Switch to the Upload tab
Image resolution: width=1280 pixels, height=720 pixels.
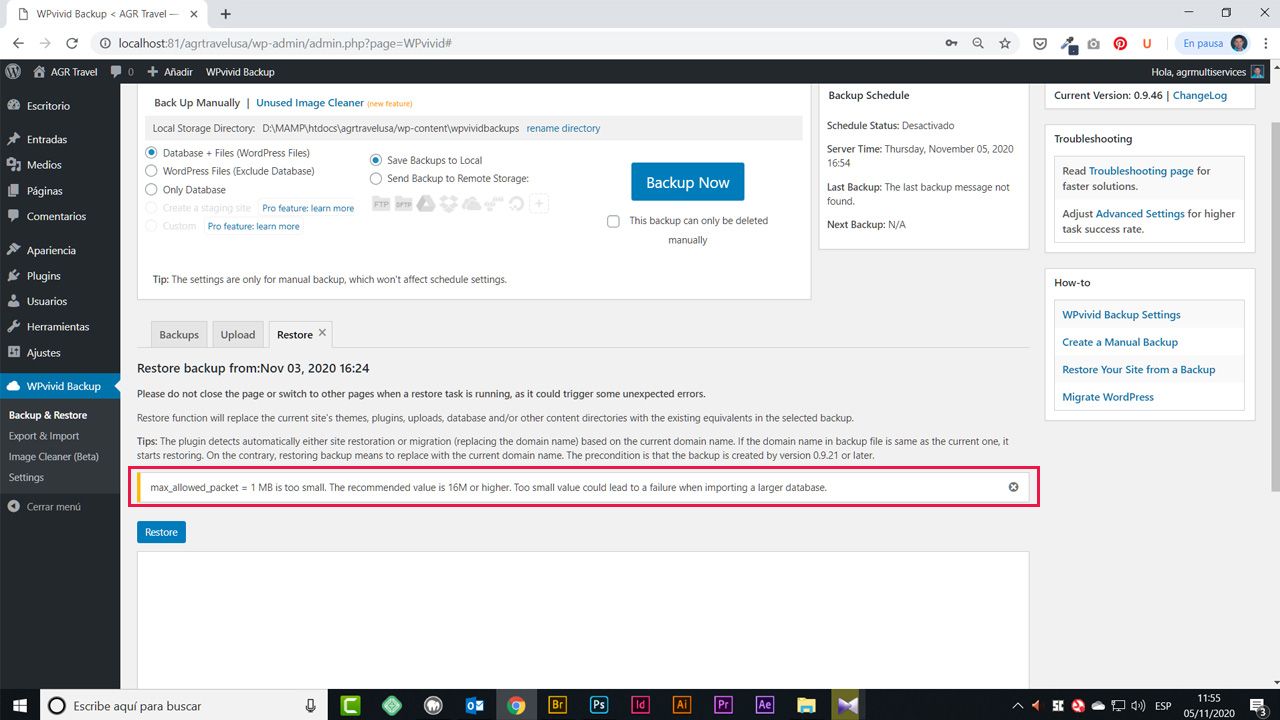[238, 335]
